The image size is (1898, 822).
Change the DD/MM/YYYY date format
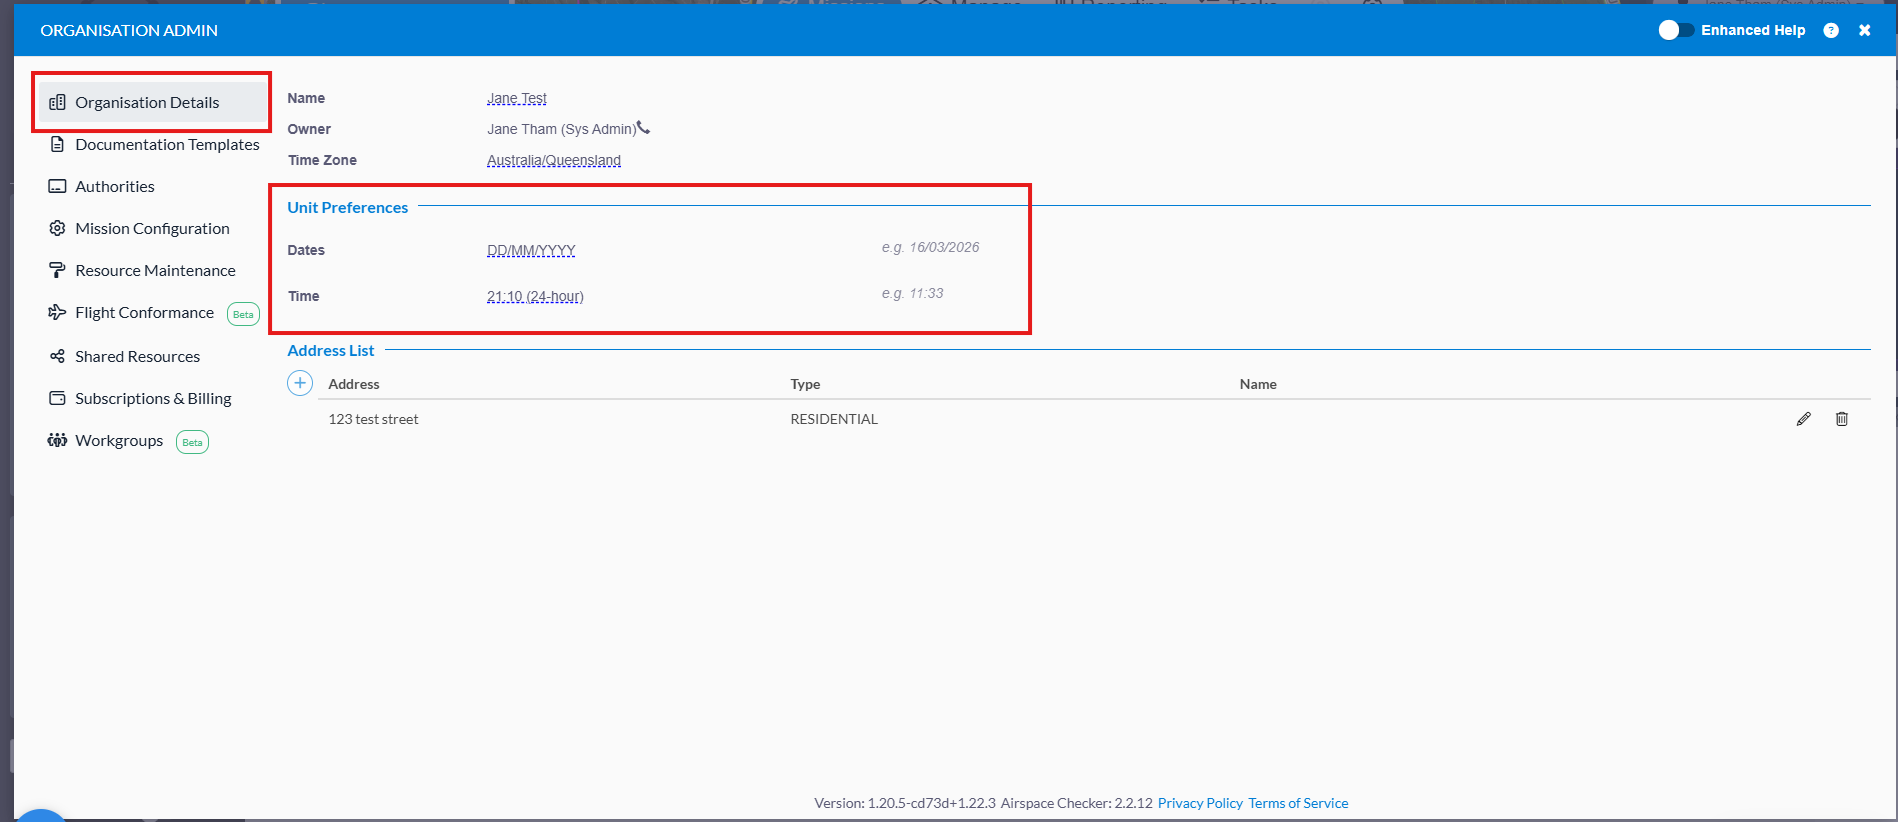click(531, 250)
